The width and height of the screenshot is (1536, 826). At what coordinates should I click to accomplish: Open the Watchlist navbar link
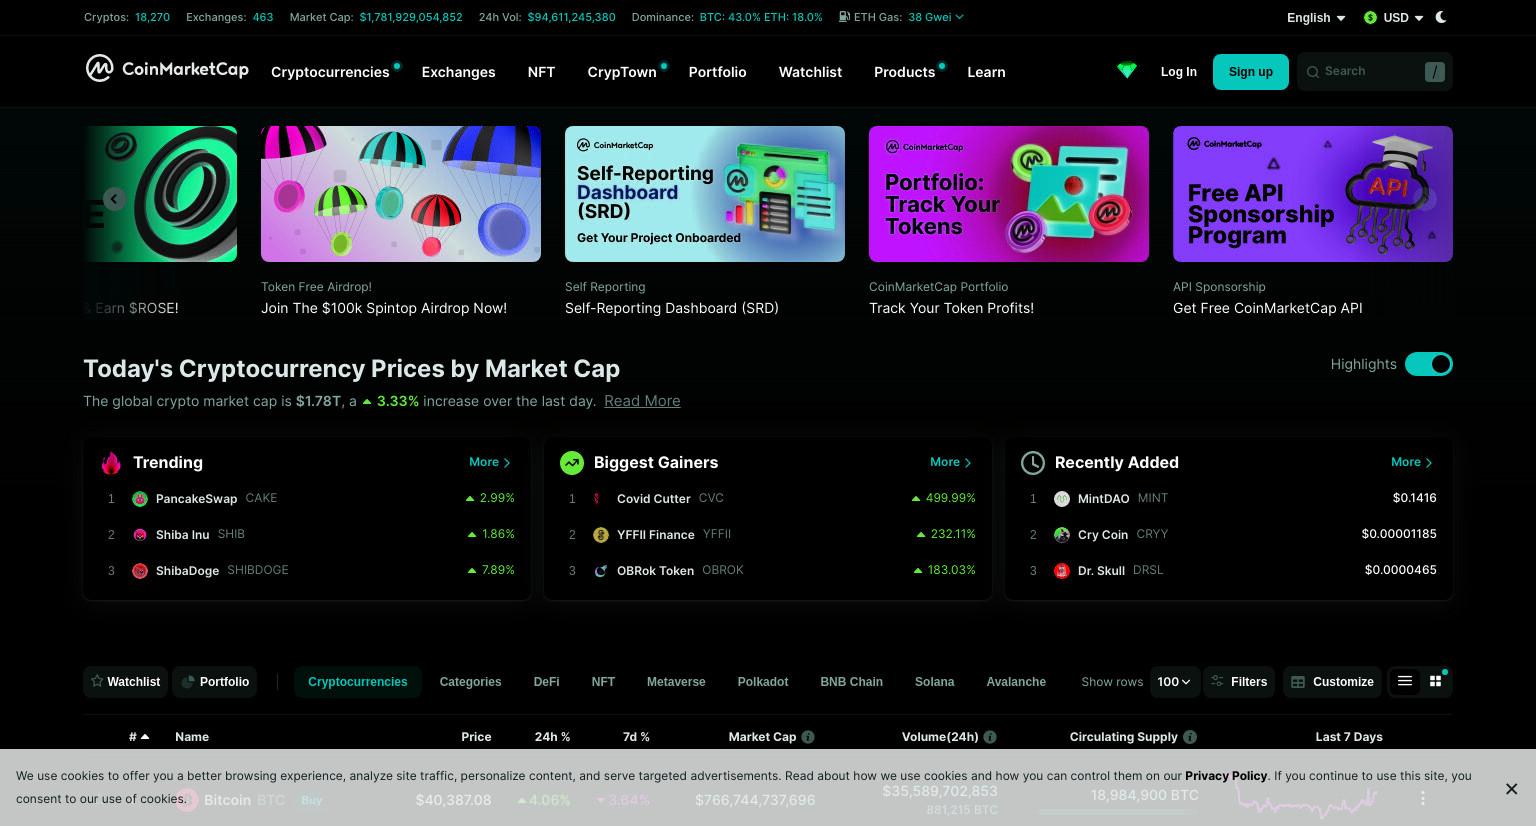pos(810,72)
